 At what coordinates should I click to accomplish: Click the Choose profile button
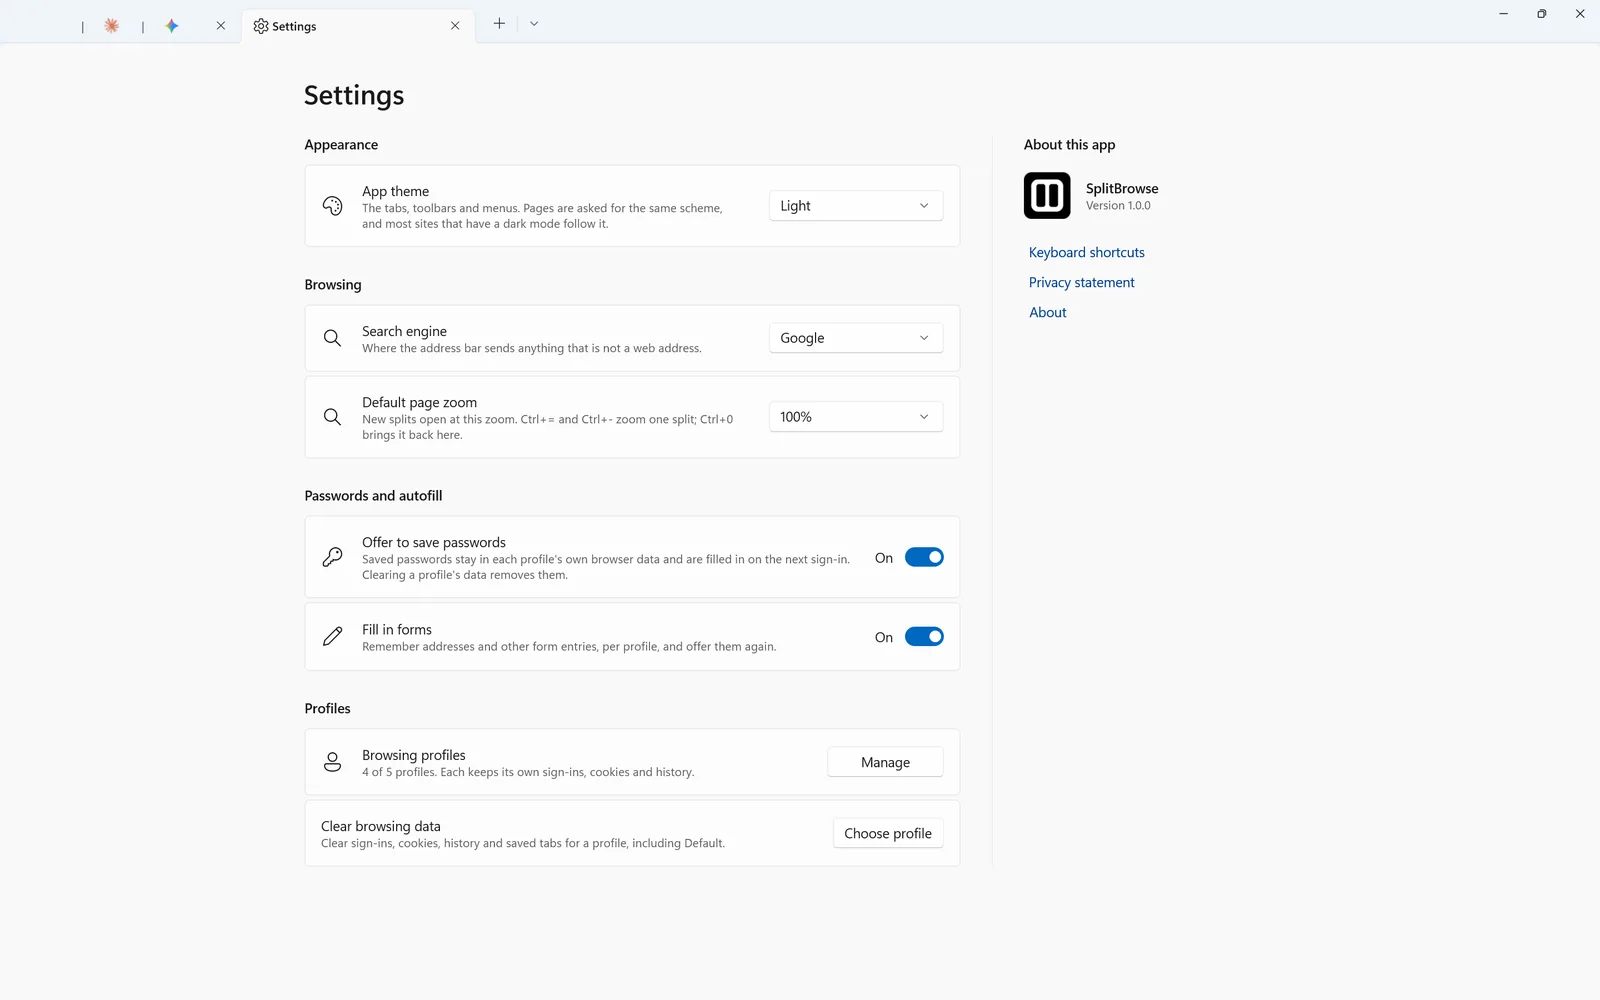point(888,833)
